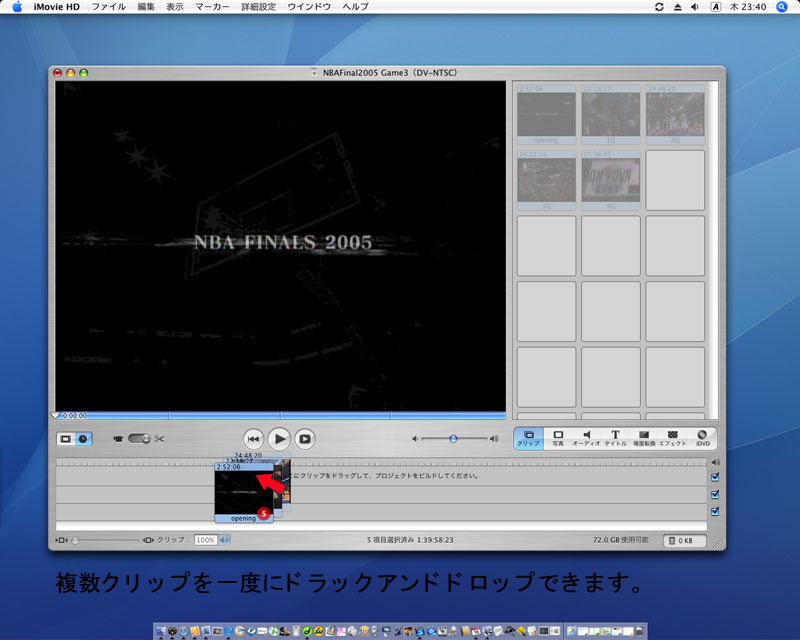
Task: Switch to timeline viewer with clock icon
Action: pyautogui.click(x=83, y=438)
